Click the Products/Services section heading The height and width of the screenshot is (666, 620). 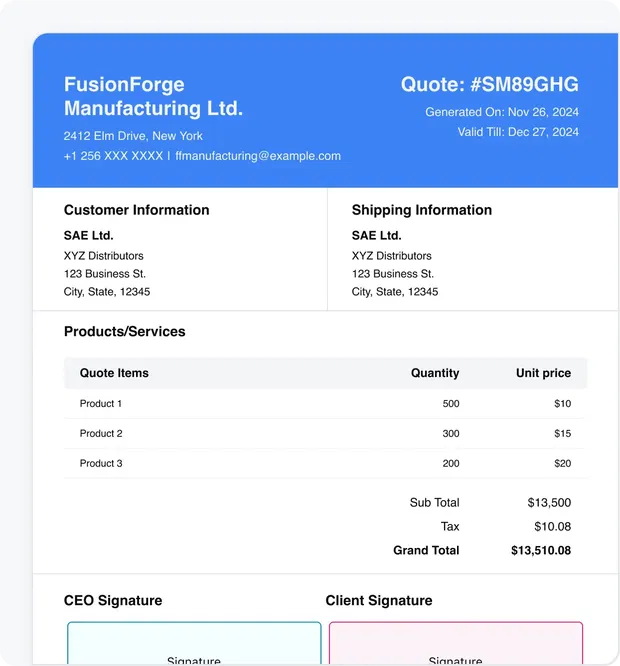pyautogui.click(x=124, y=332)
